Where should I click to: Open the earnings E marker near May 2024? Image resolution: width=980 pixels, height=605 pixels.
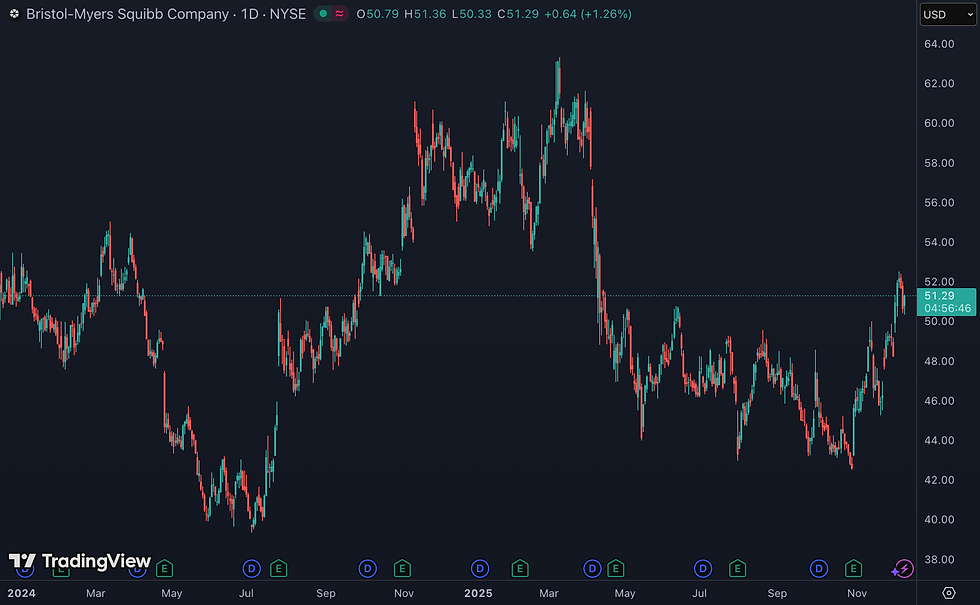pos(164,569)
